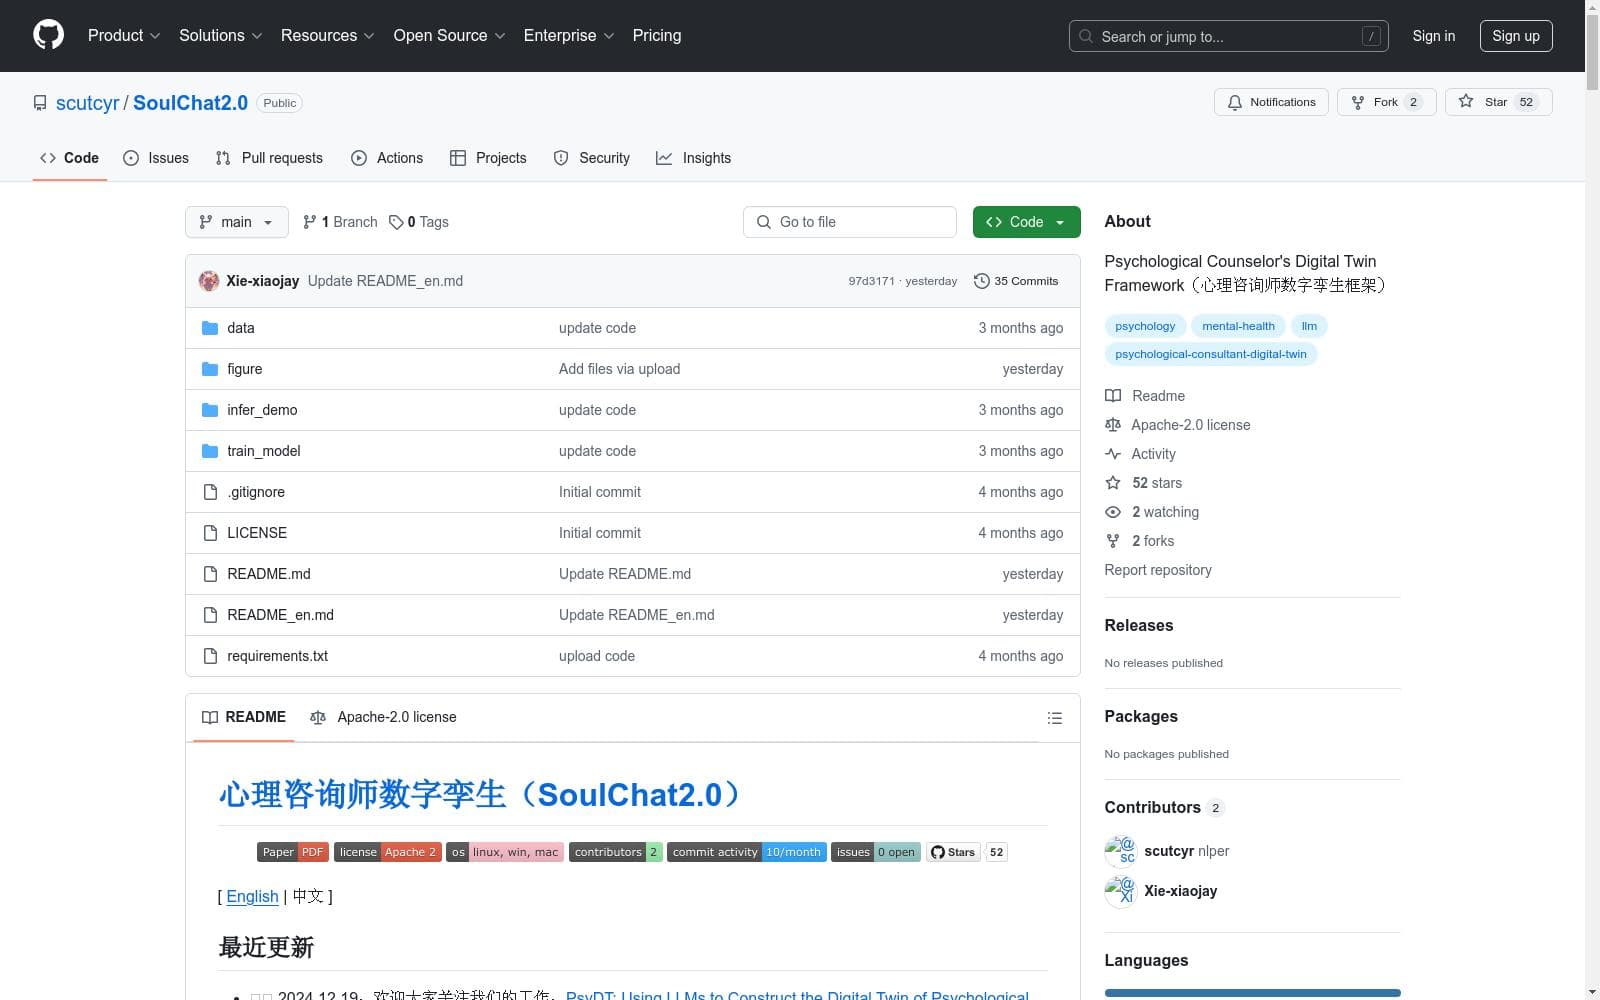Click the Pricing link
Screen dimensions: 1600x1000
(x=657, y=35)
